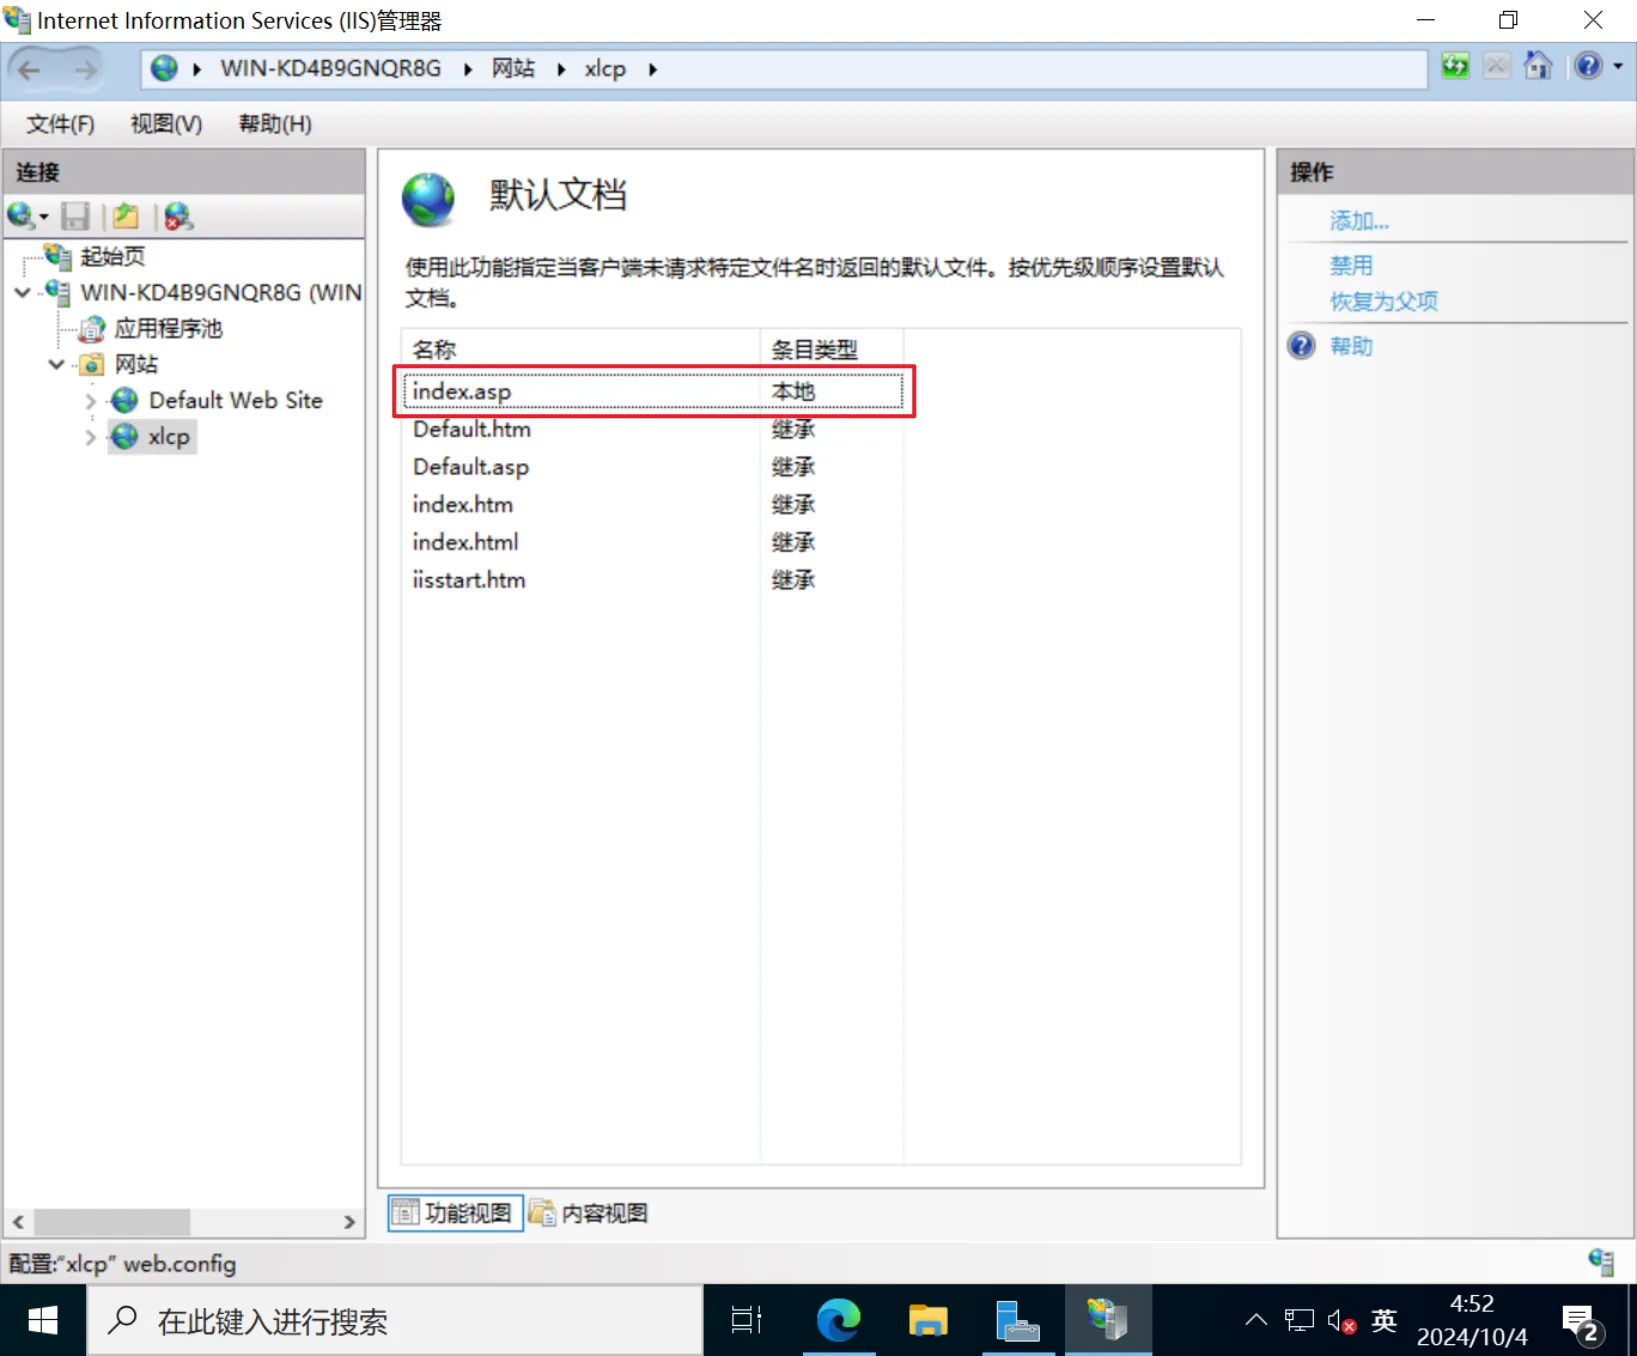The image size is (1637, 1356).
Task: Click WIN-KD4B9GNQR8G in the address breadcrumb
Action: 331,68
